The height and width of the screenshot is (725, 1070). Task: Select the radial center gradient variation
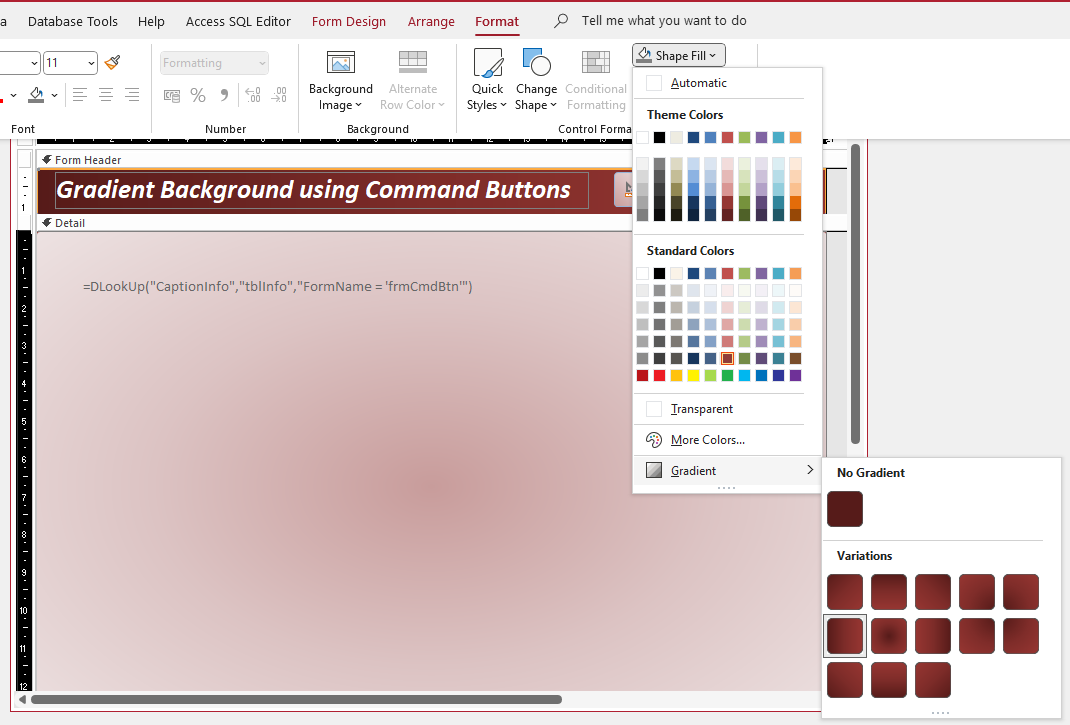(x=888, y=636)
